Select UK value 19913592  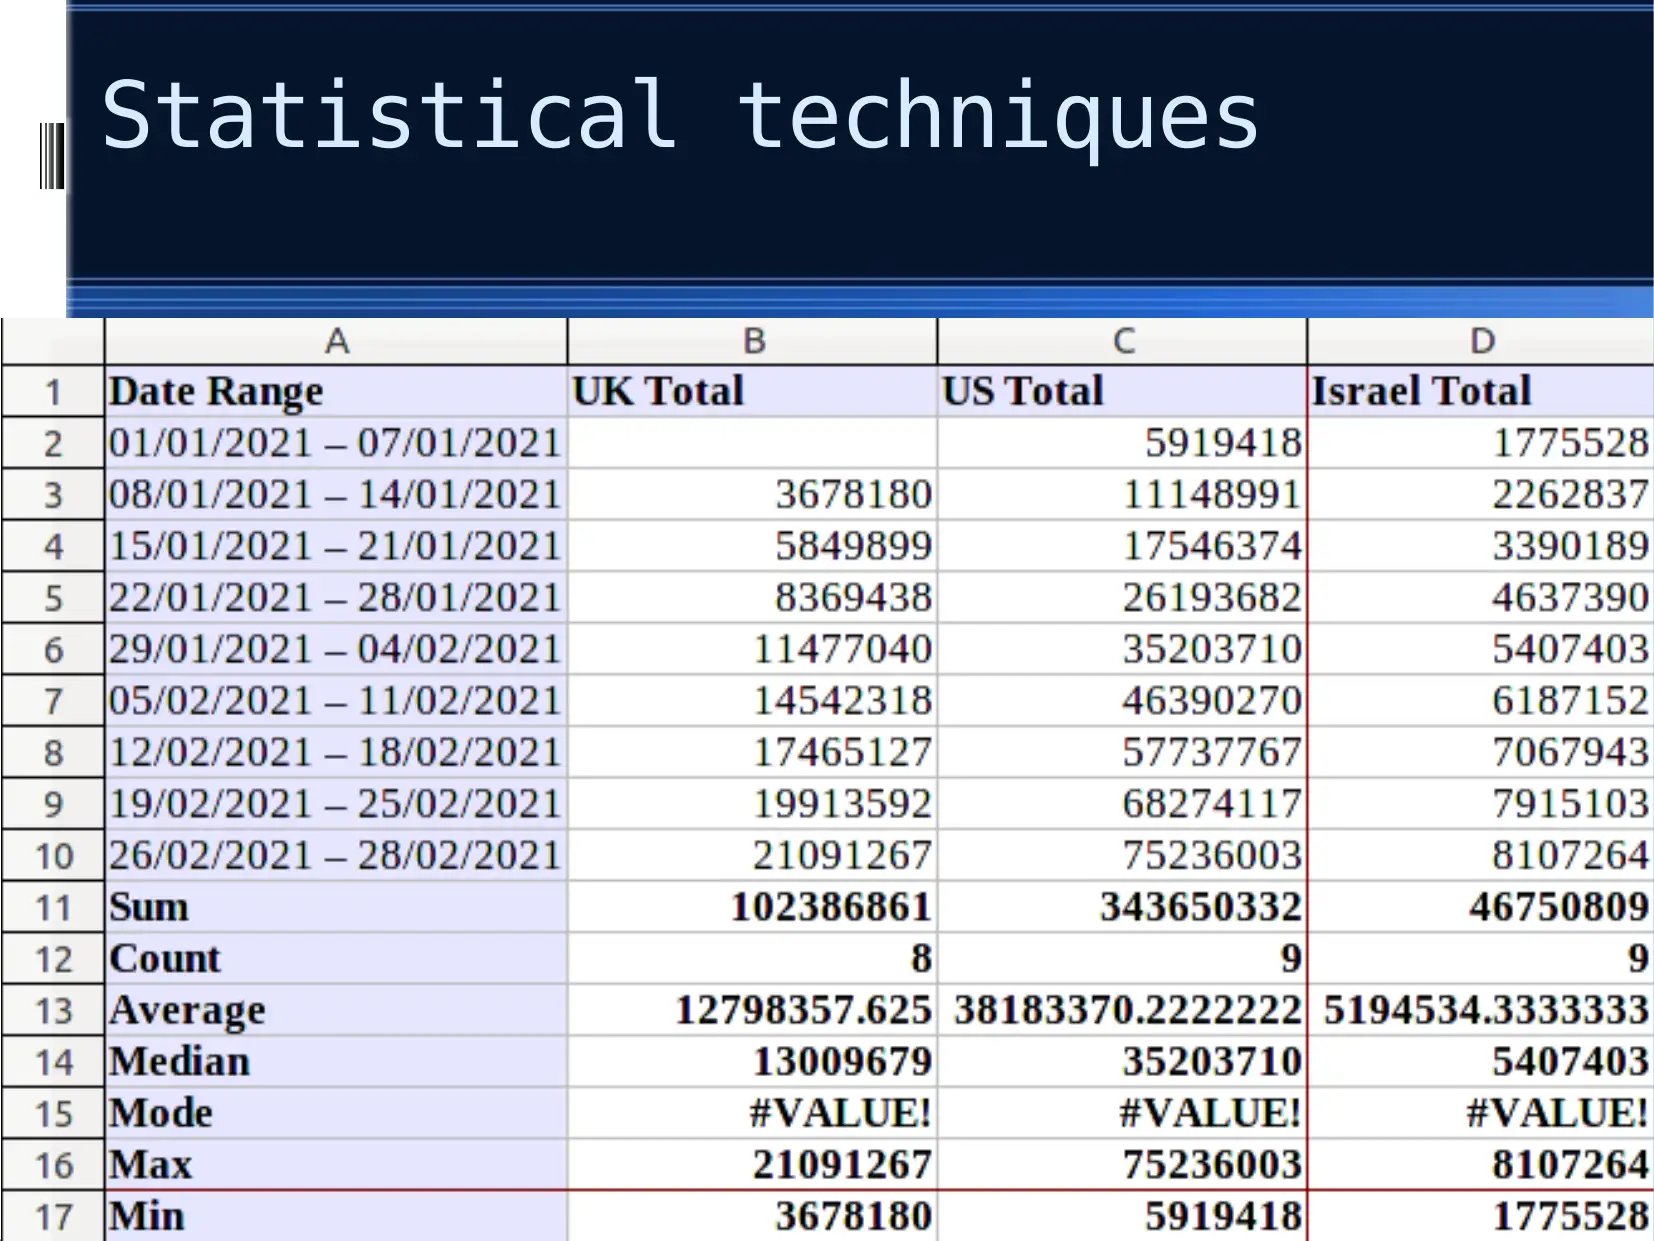pos(752,804)
